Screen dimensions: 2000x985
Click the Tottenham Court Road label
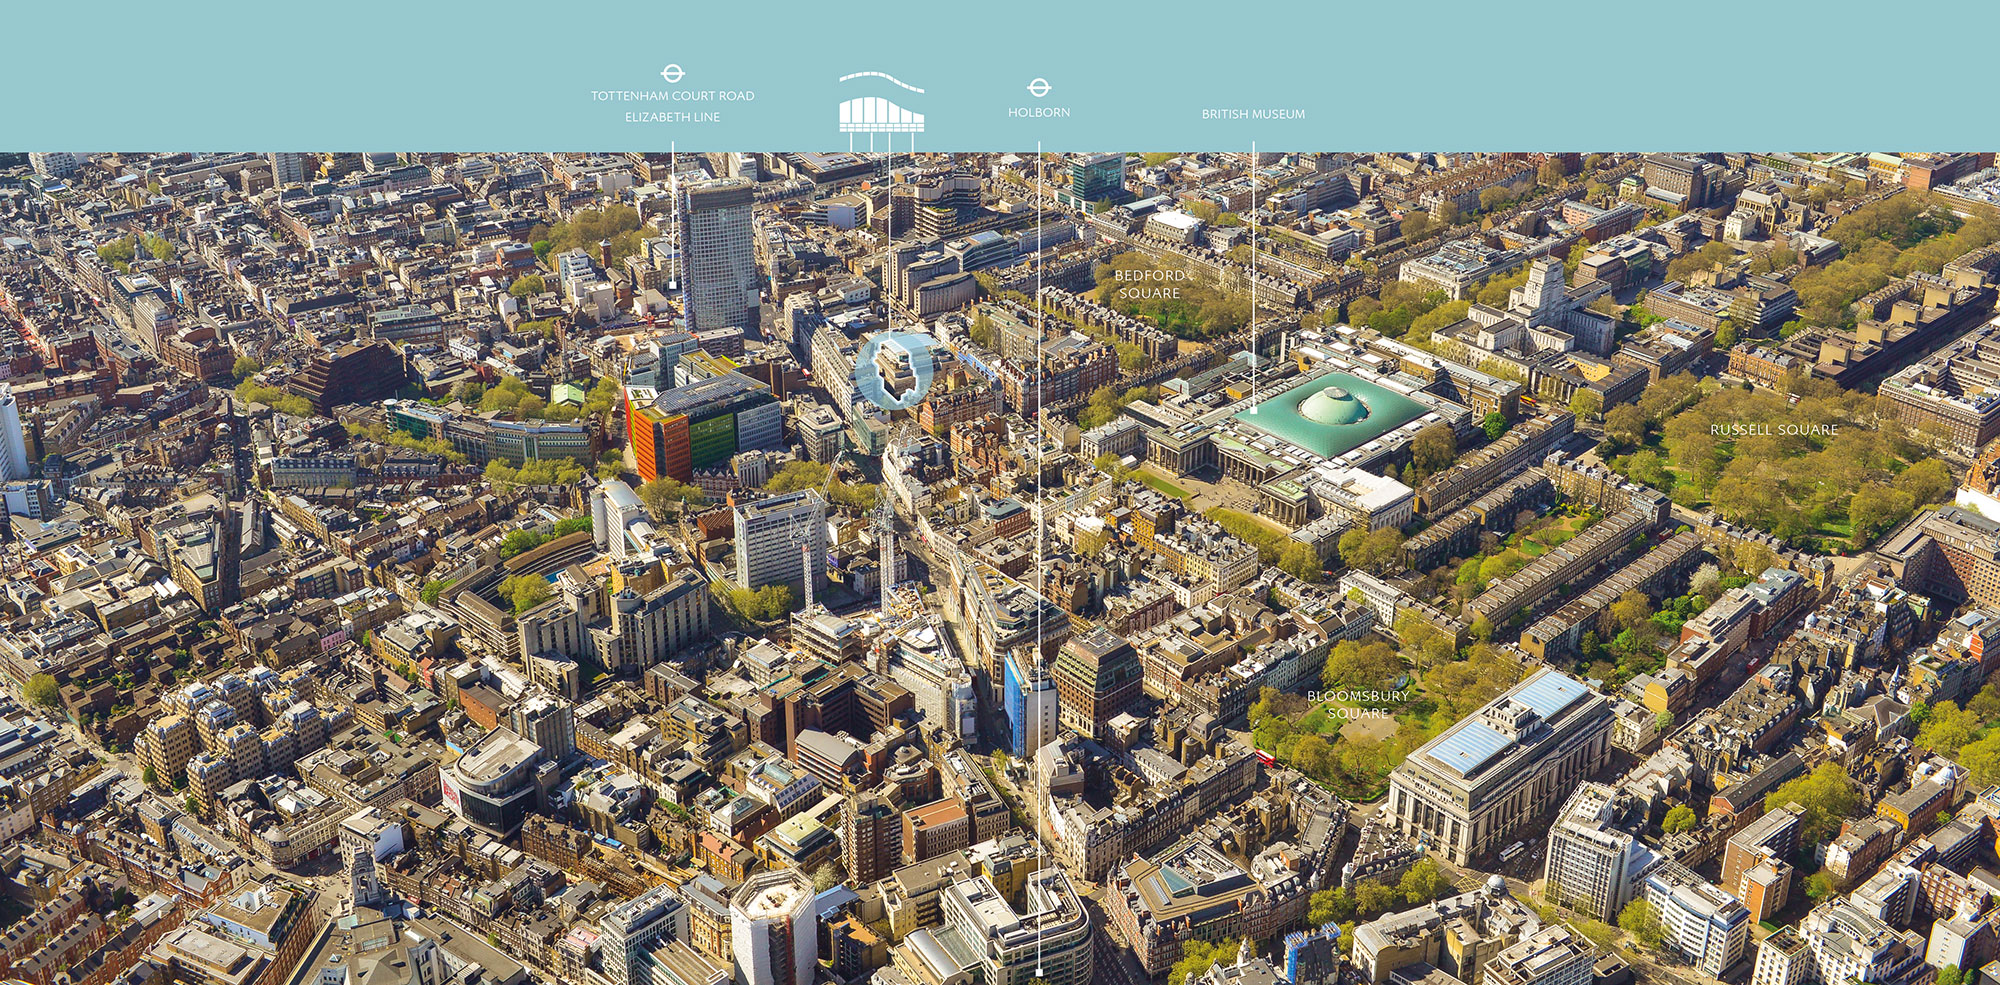point(672,96)
